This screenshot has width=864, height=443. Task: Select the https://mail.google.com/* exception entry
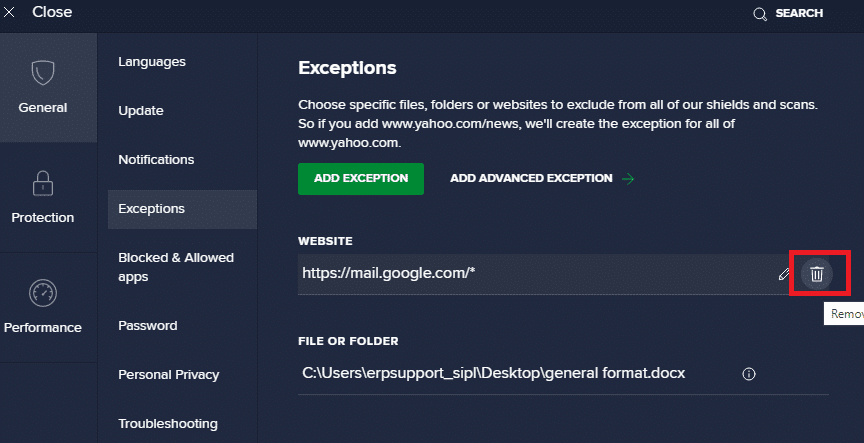point(388,273)
